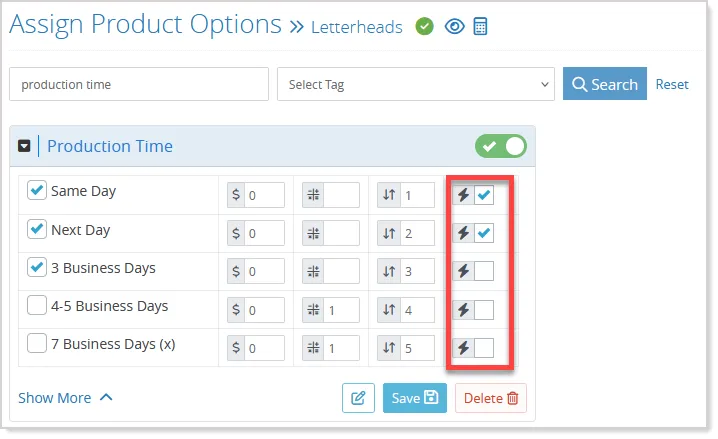Uncheck the Same Day option checkbox
Viewport: 718px width, 439px height.
(37, 190)
